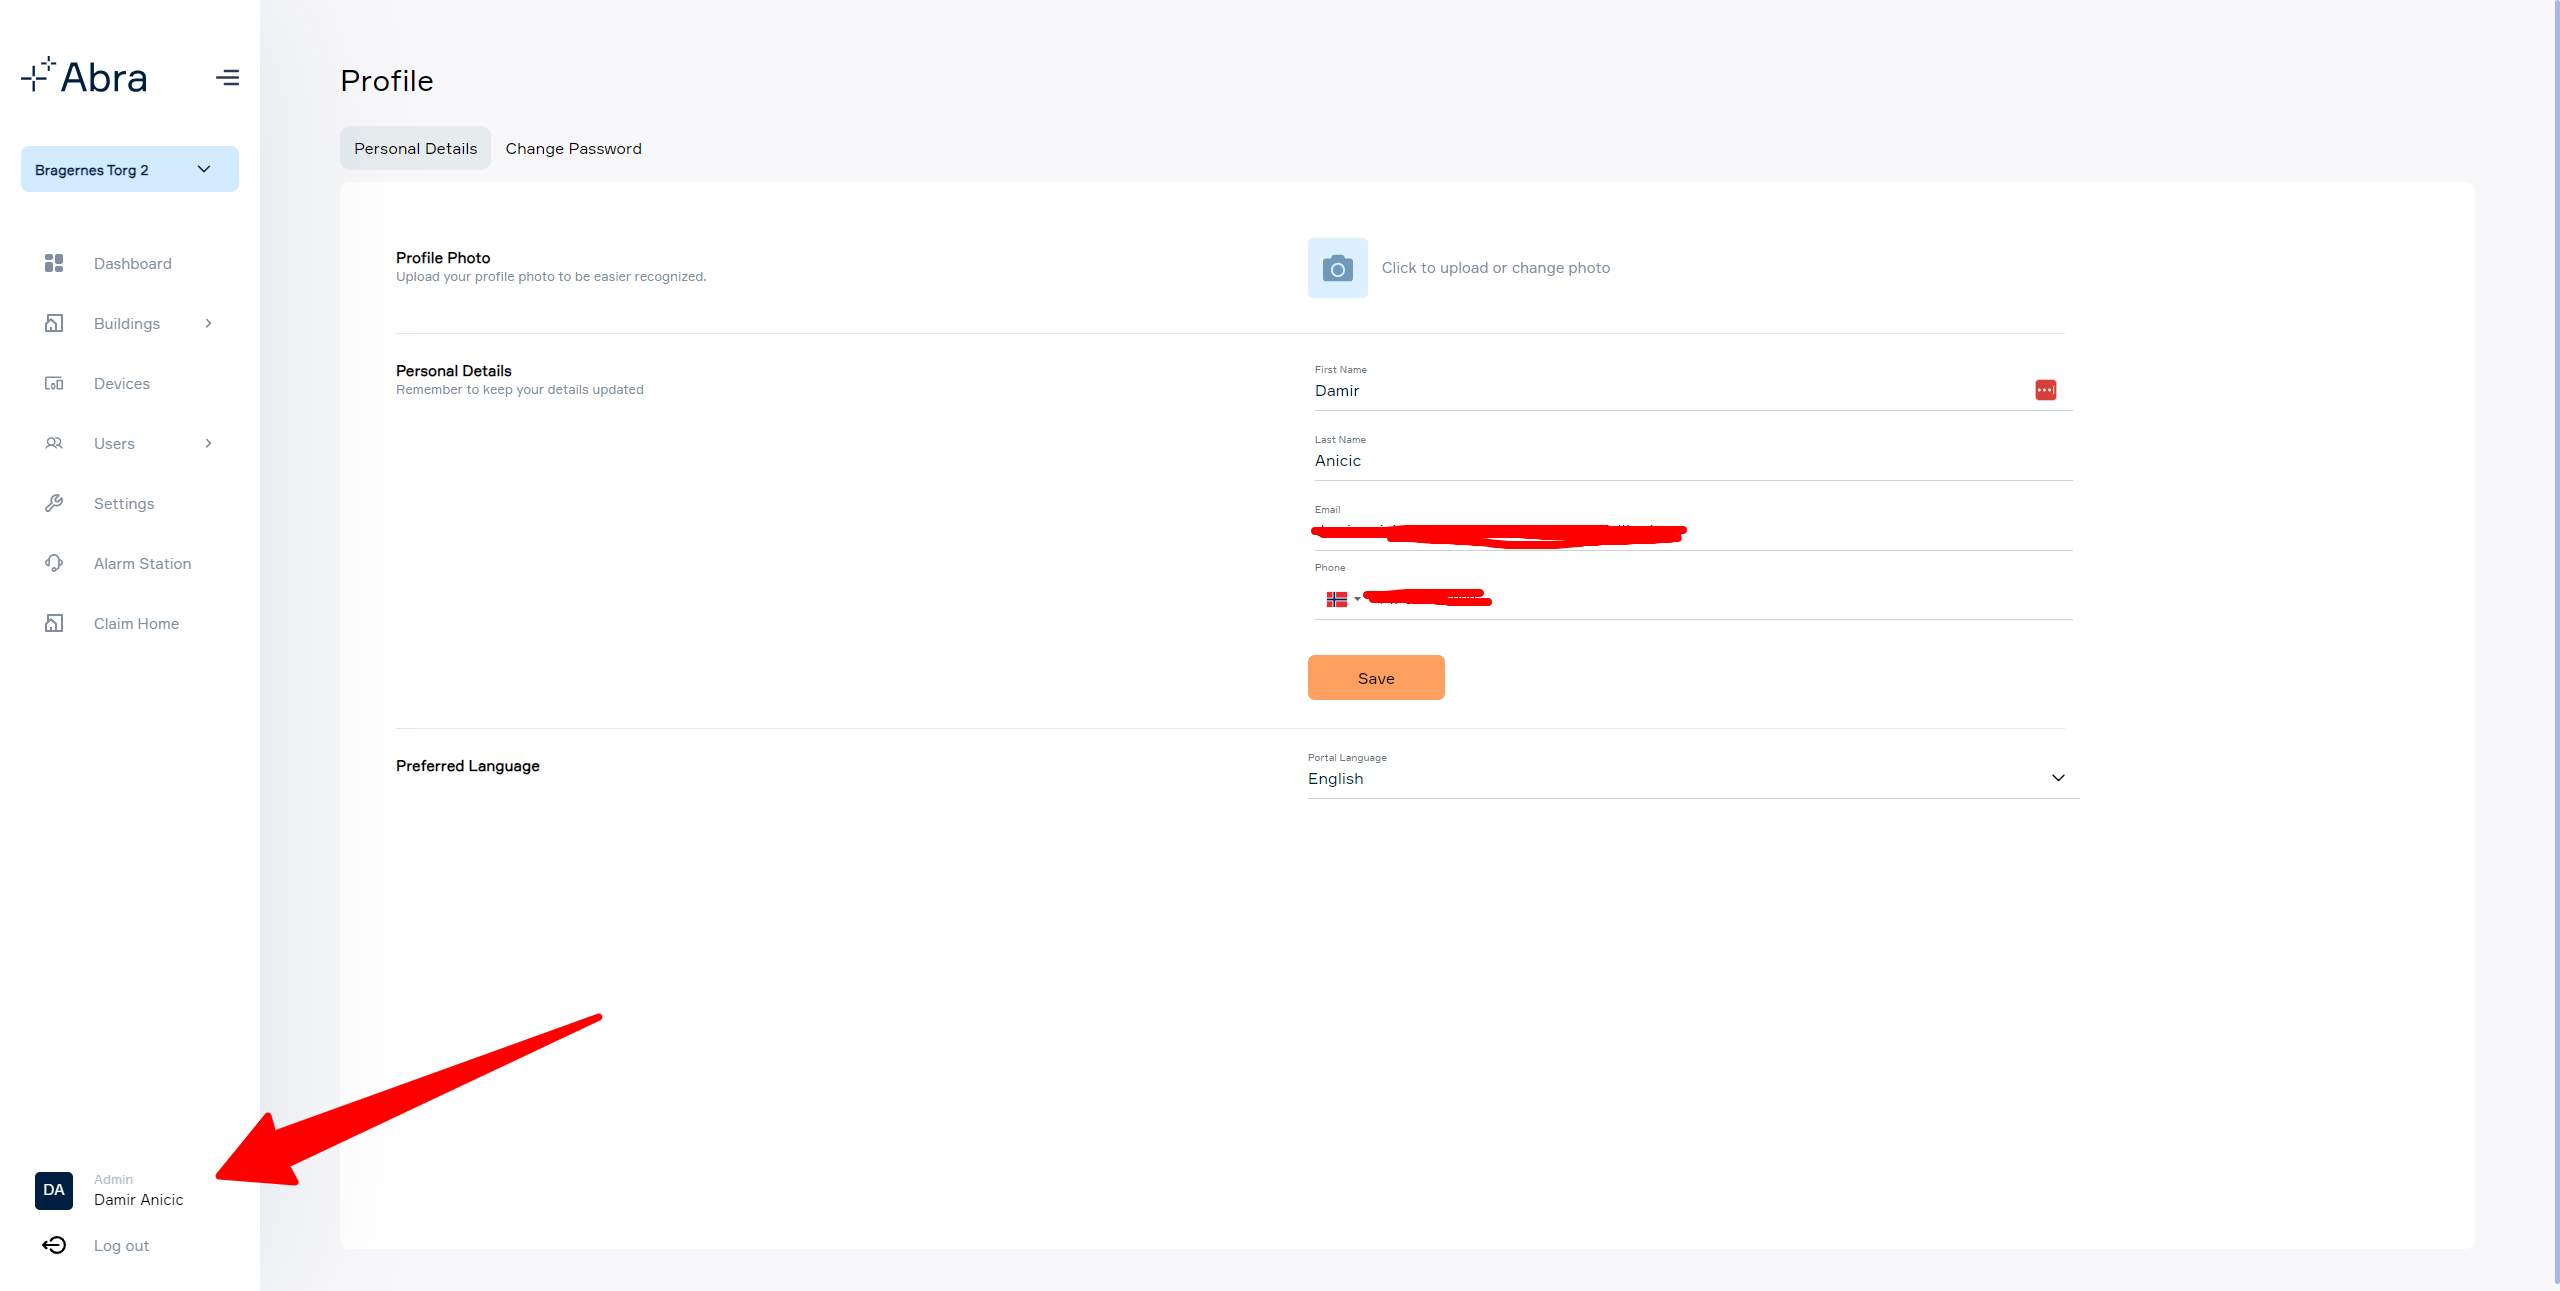The width and height of the screenshot is (2560, 1291).
Task: Click 'Click to upload or change photo' text
Action: pyautogui.click(x=1496, y=267)
